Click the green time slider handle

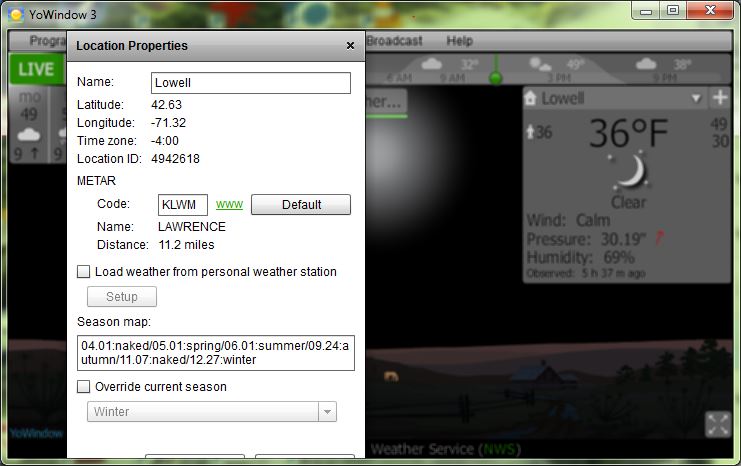click(x=494, y=77)
